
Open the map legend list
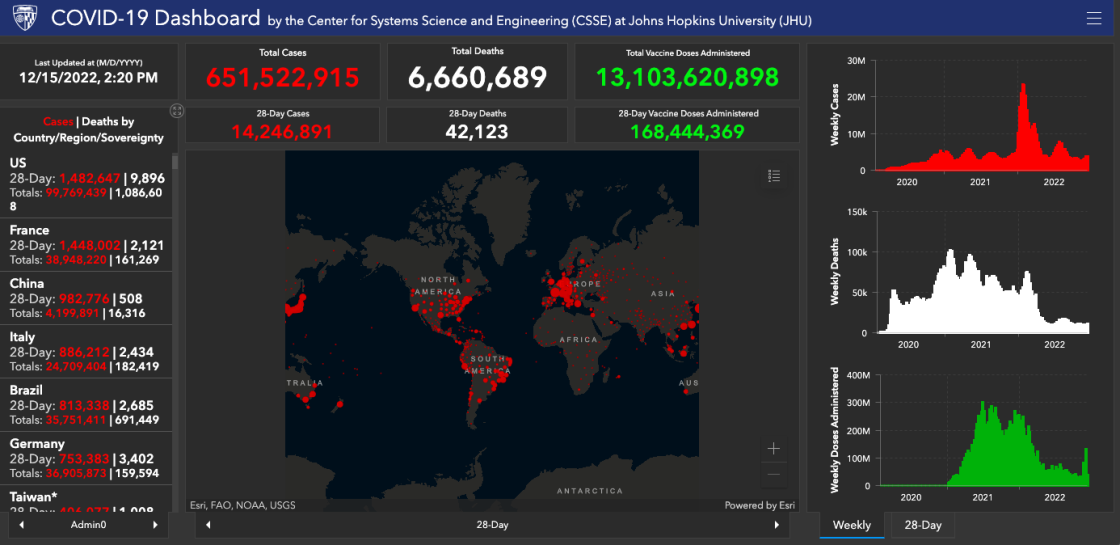774,176
